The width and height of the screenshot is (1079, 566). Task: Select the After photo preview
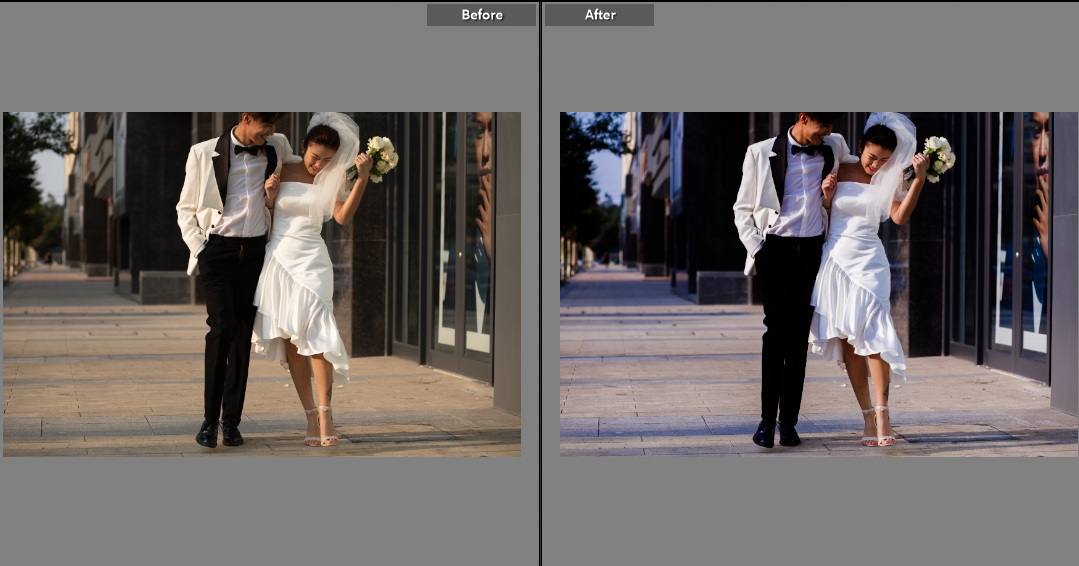point(818,284)
